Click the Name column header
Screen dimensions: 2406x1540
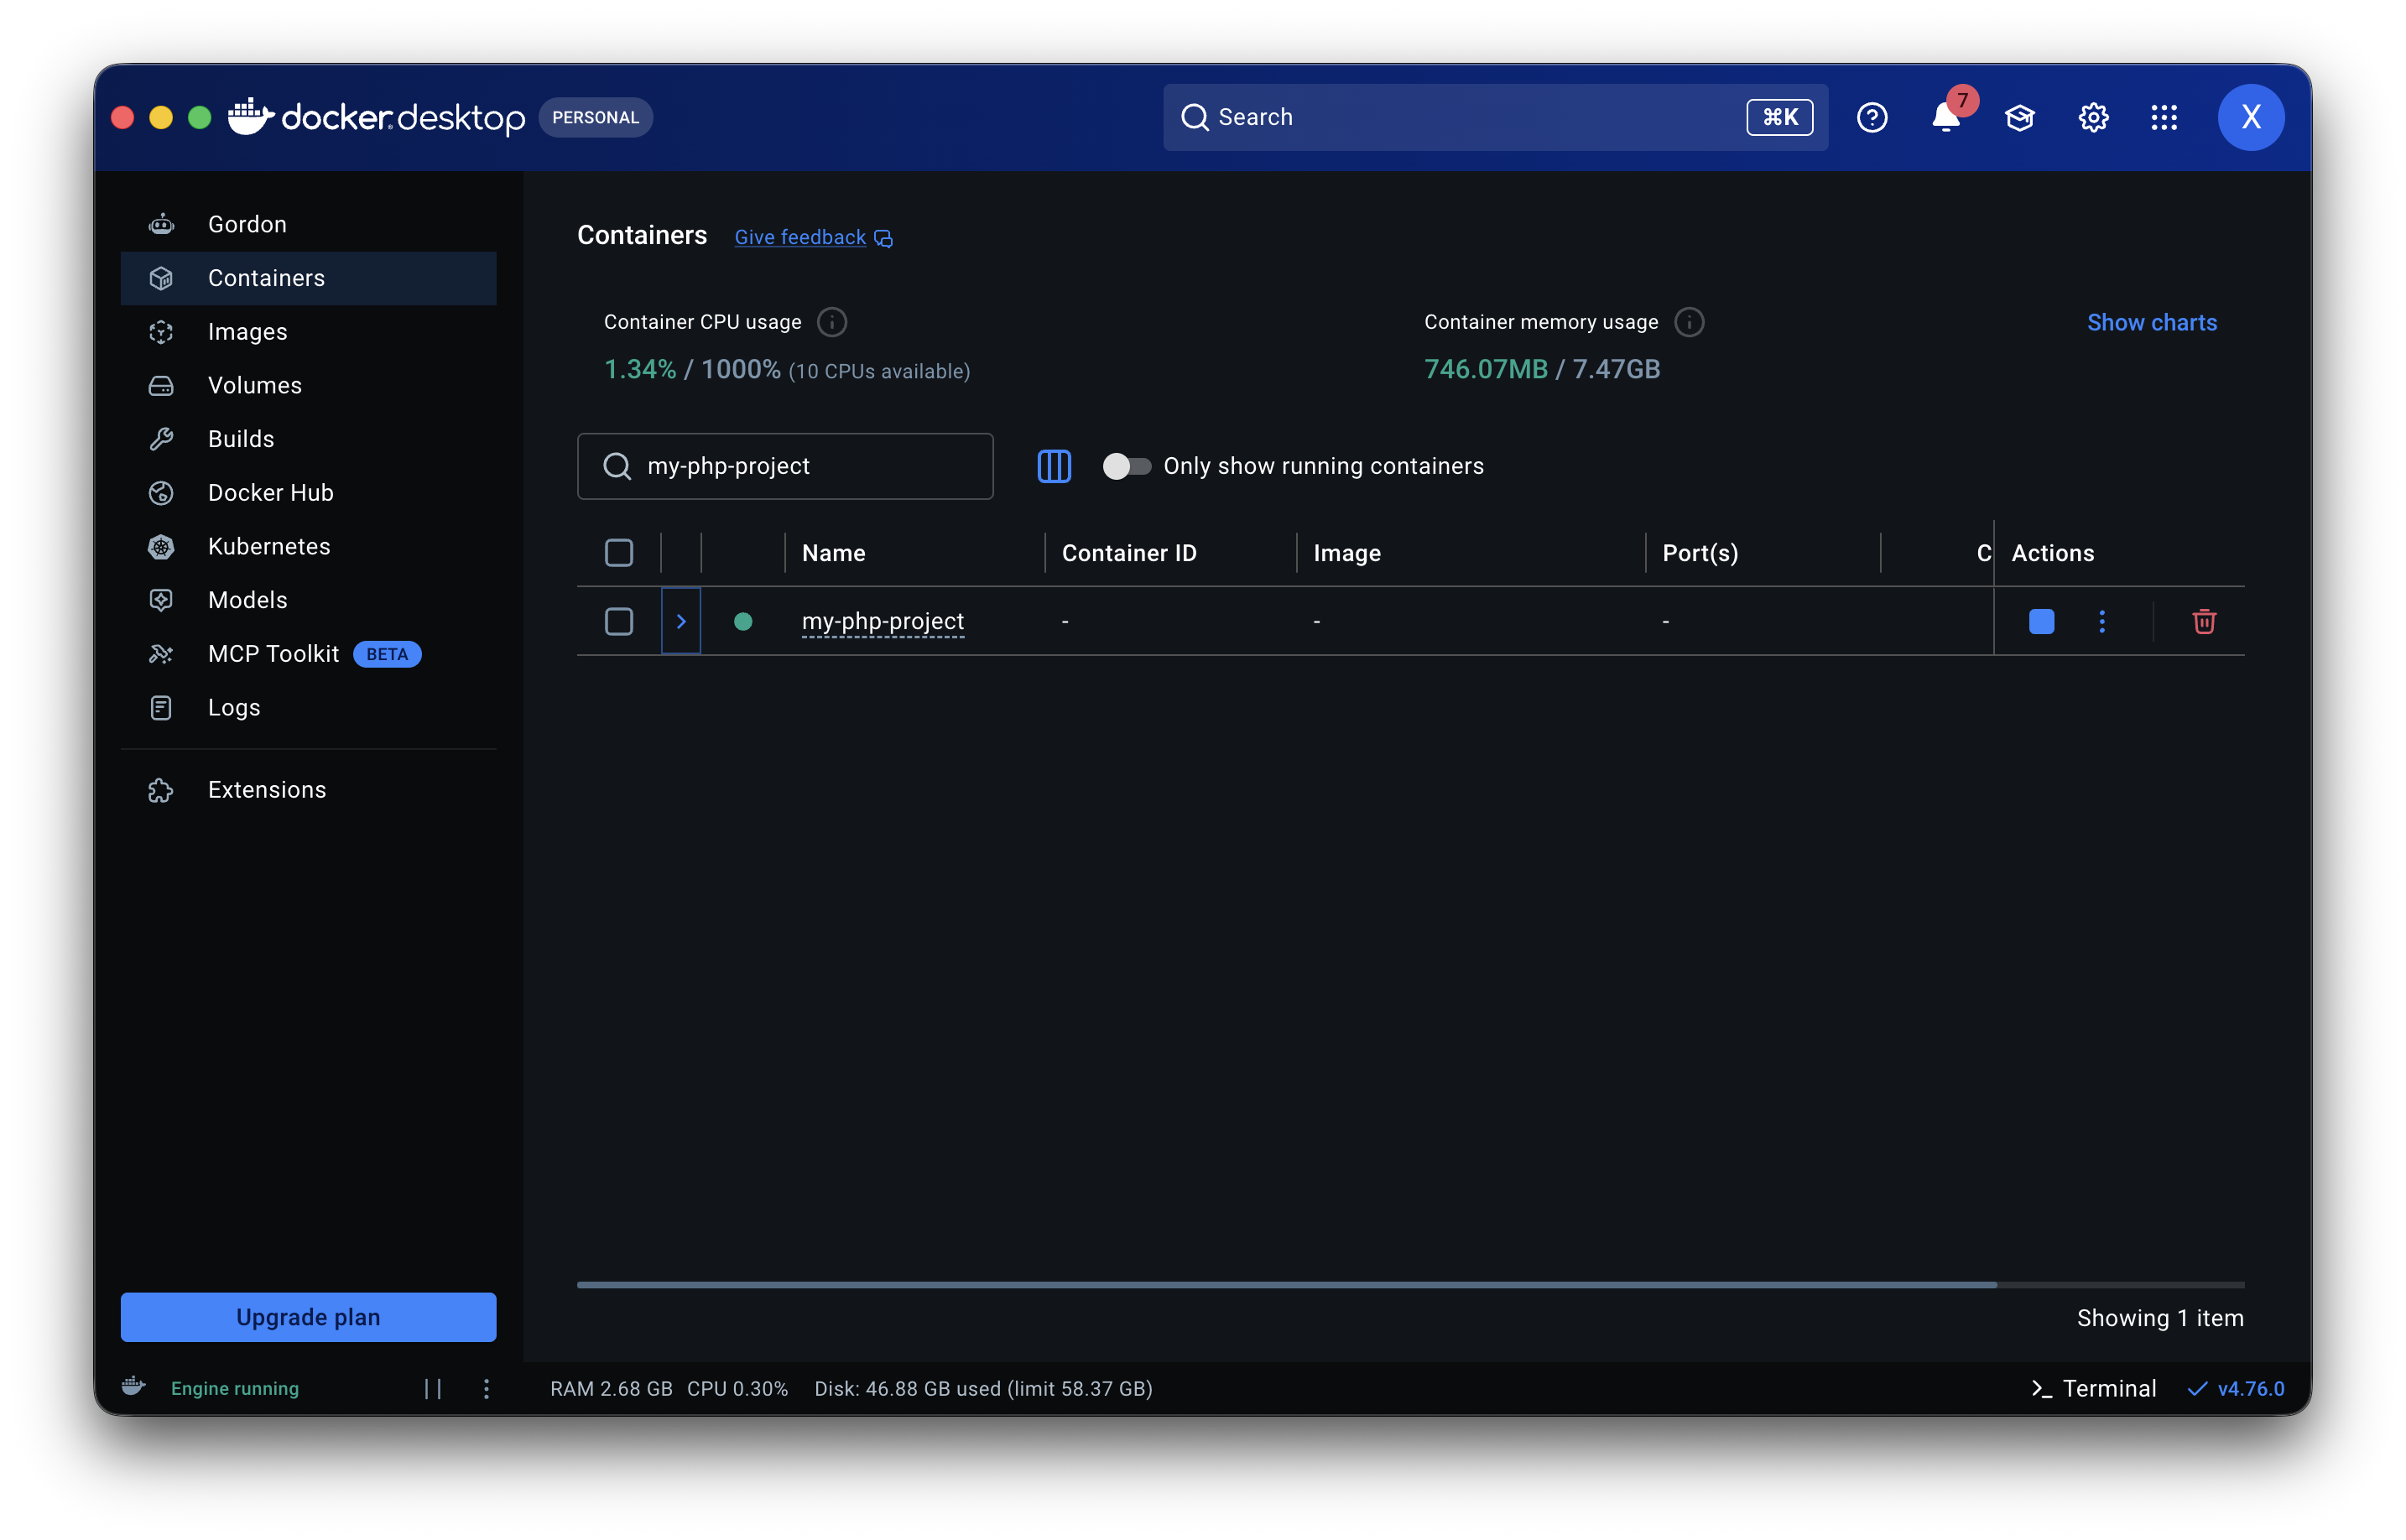(x=834, y=553)
